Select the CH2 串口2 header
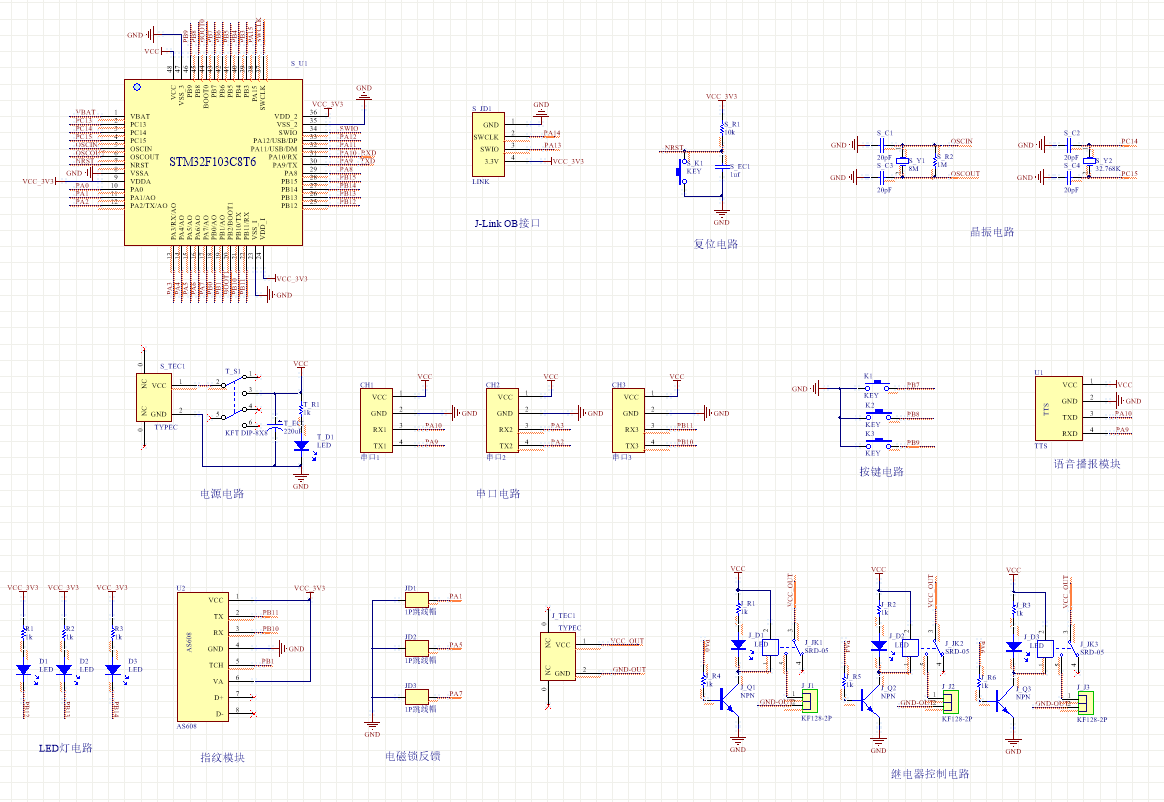Image resolution: width=1164 pixels, height=802 pixels. pyautogui.click(x=502, y=420)
